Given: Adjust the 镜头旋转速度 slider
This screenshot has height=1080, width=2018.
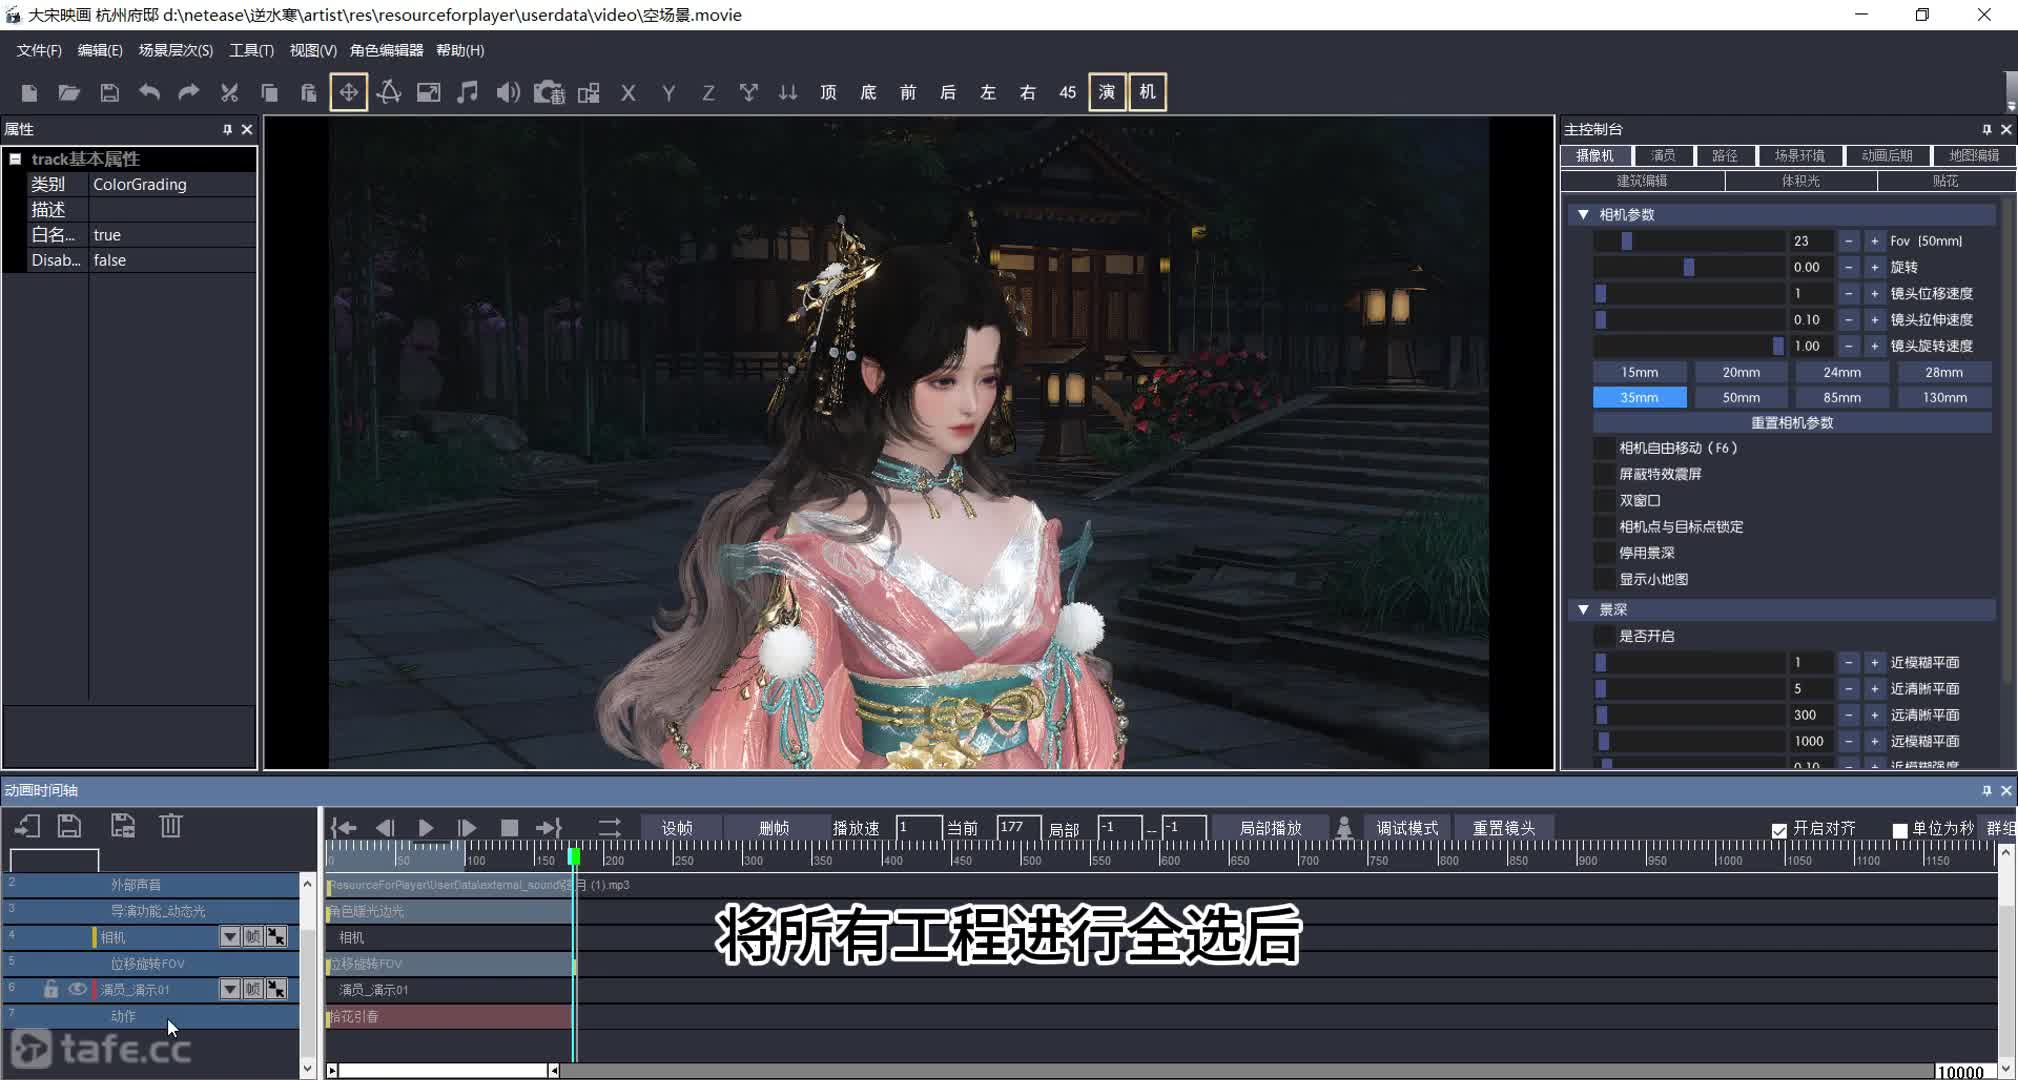Looking at the screenshot, I should point(1689,346).
